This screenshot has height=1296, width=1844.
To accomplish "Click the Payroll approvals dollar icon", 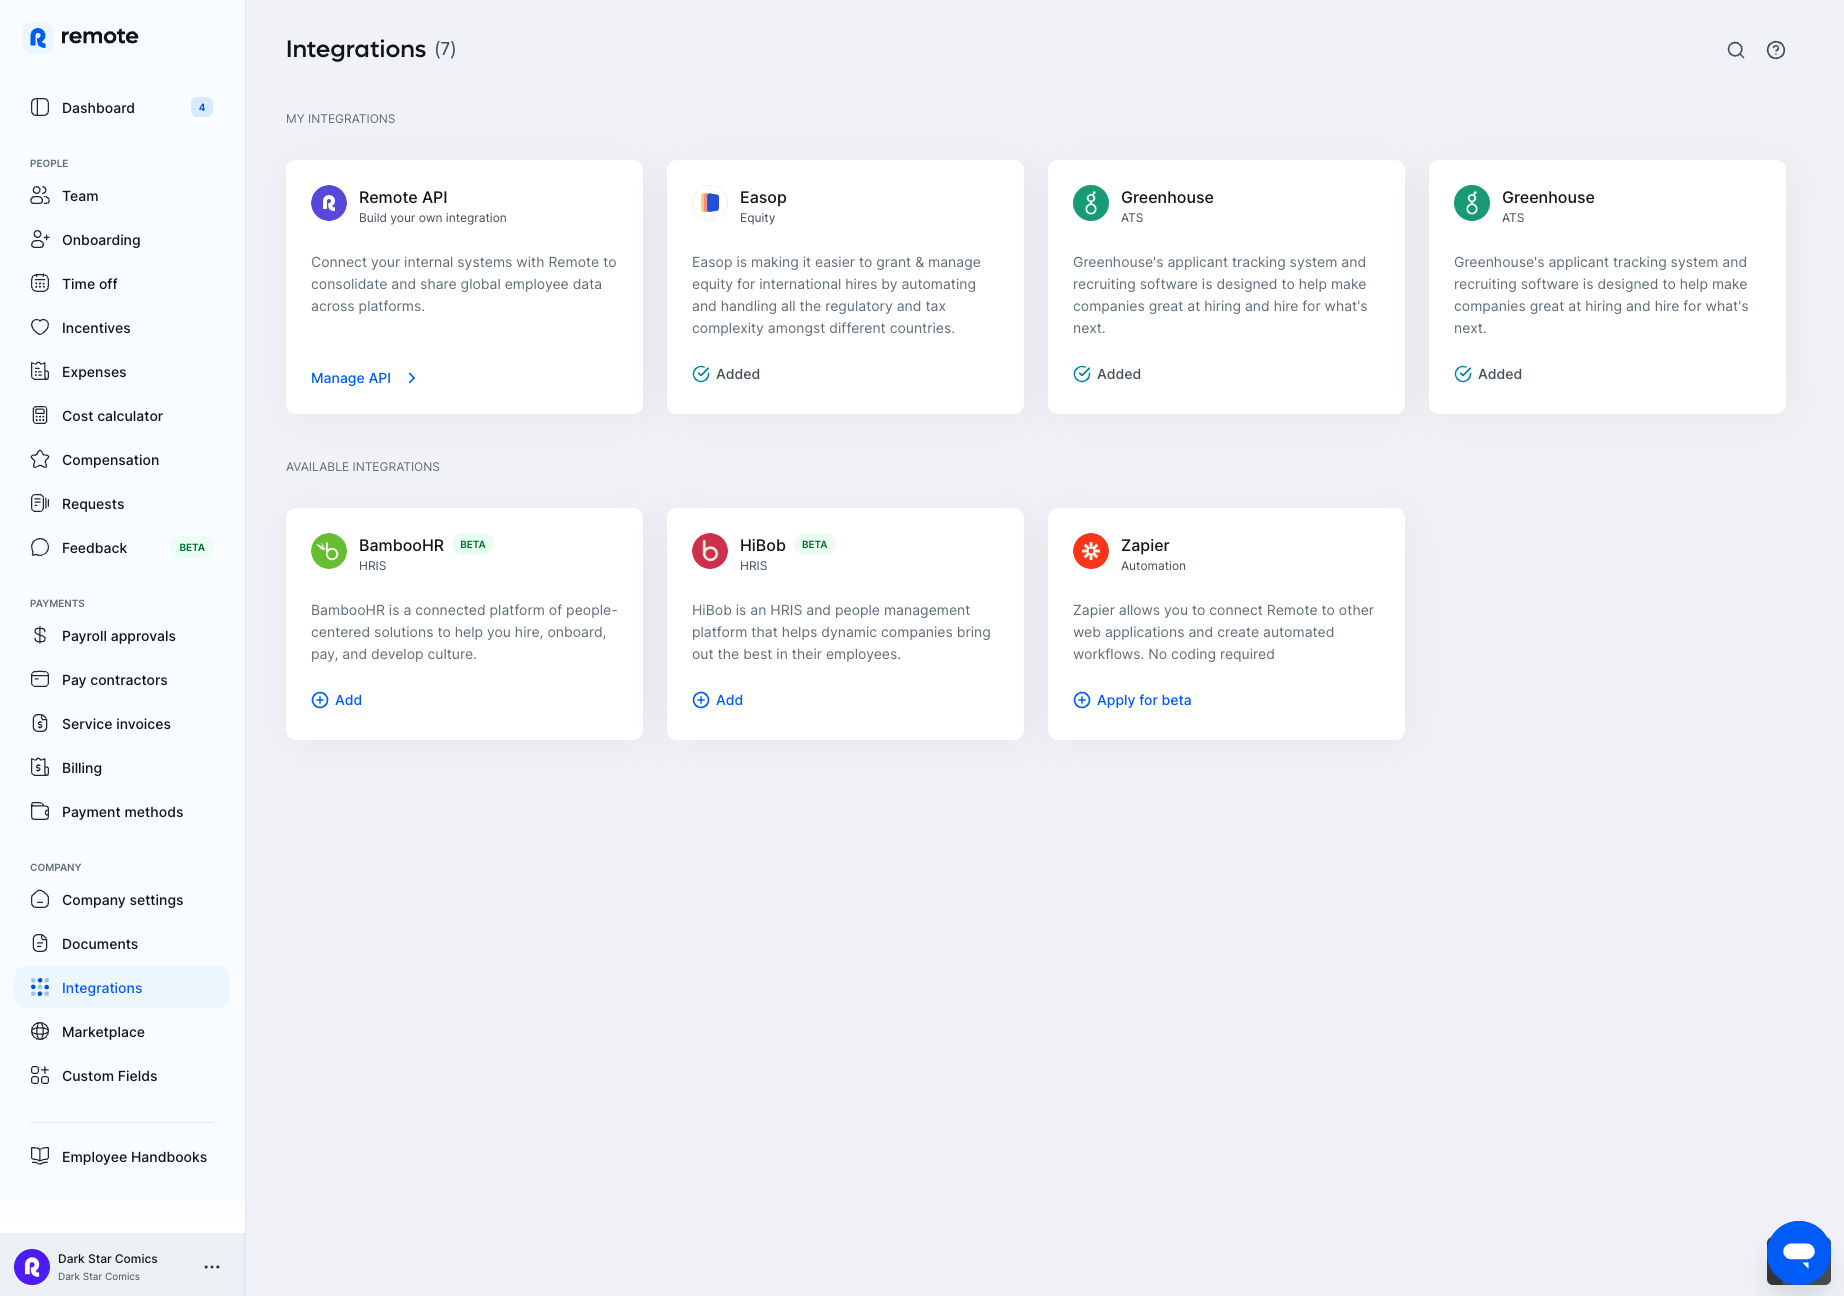I will 40,635.
